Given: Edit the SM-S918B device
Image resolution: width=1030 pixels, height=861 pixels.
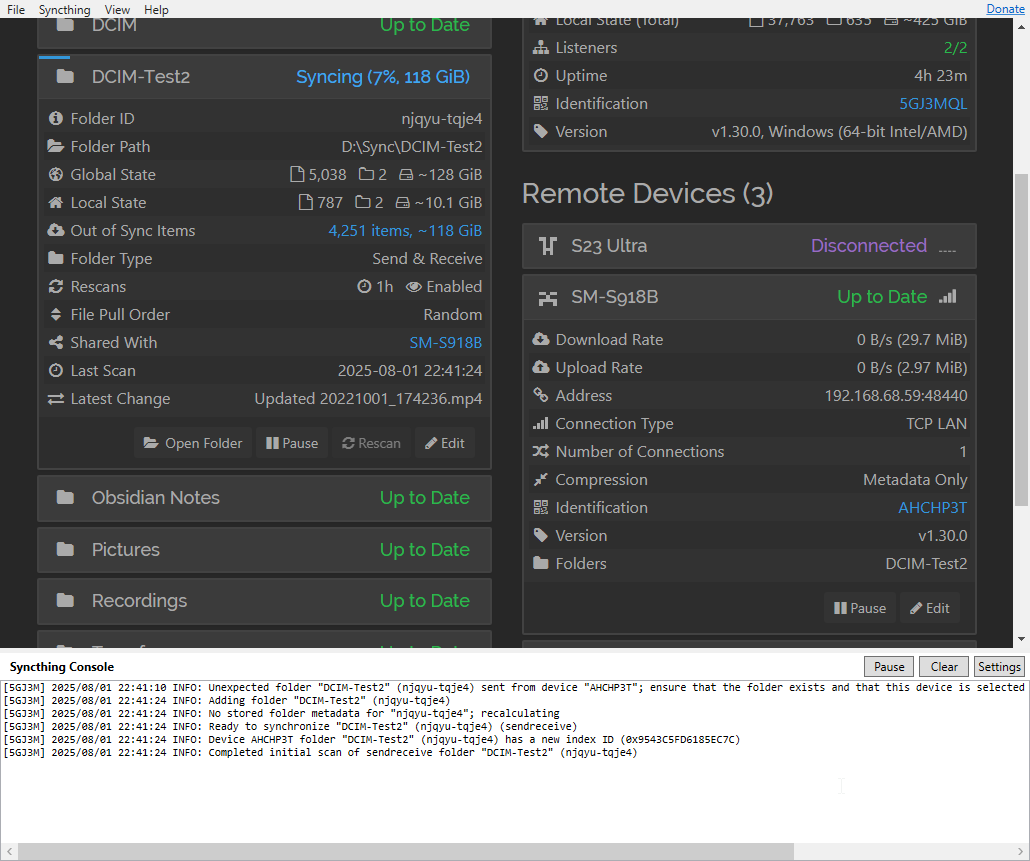Looking at the screenshot, I should [x=929, y=608].
